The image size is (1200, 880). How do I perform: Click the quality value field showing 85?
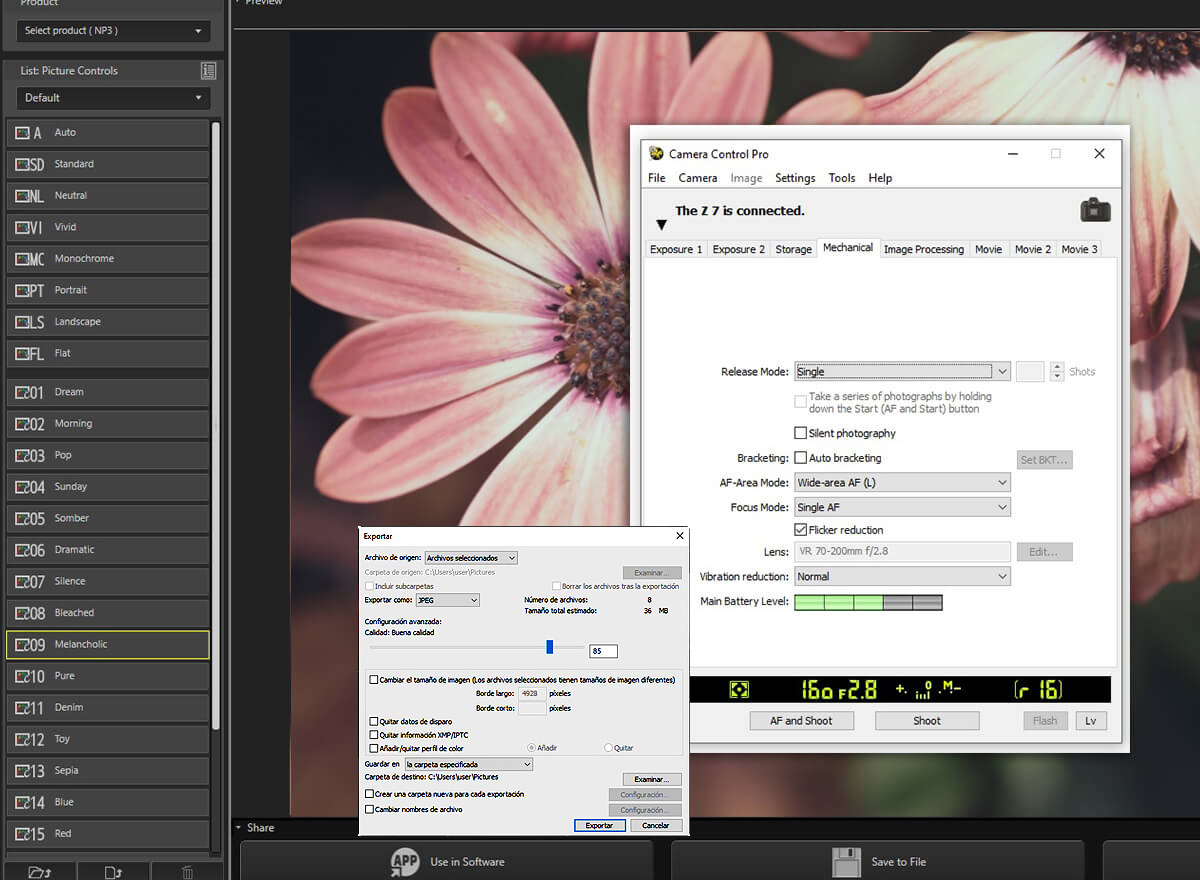tap(603, 651)
